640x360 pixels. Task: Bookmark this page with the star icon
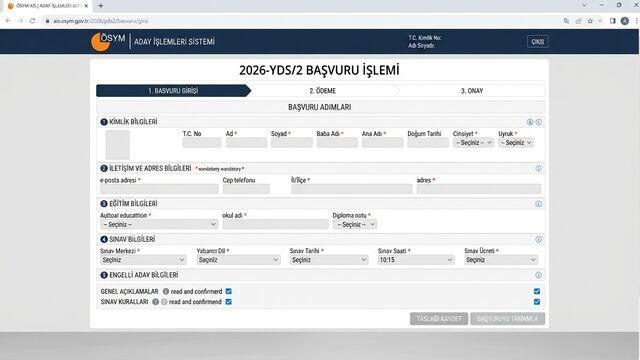click(590, 21)
